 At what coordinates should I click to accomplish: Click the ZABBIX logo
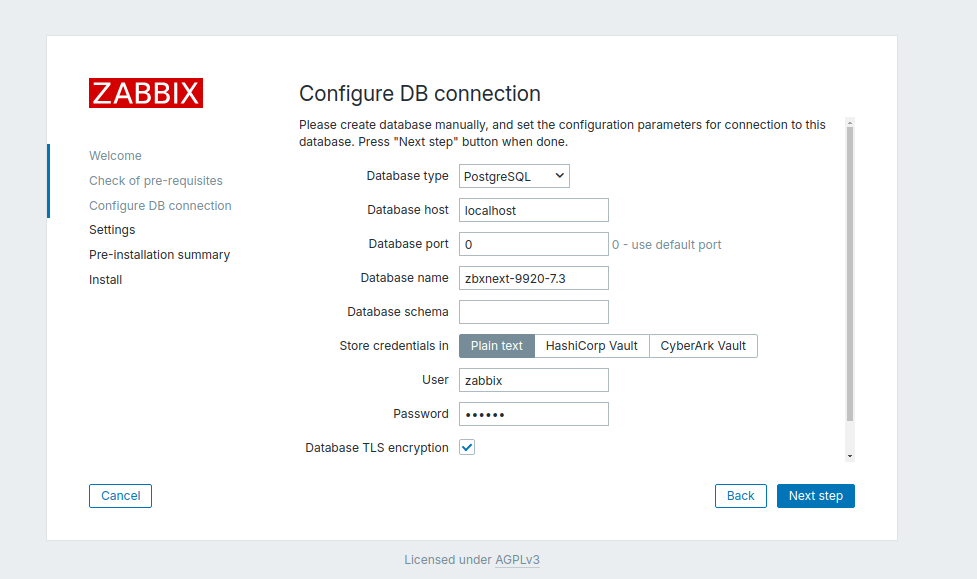pos(146,93)
